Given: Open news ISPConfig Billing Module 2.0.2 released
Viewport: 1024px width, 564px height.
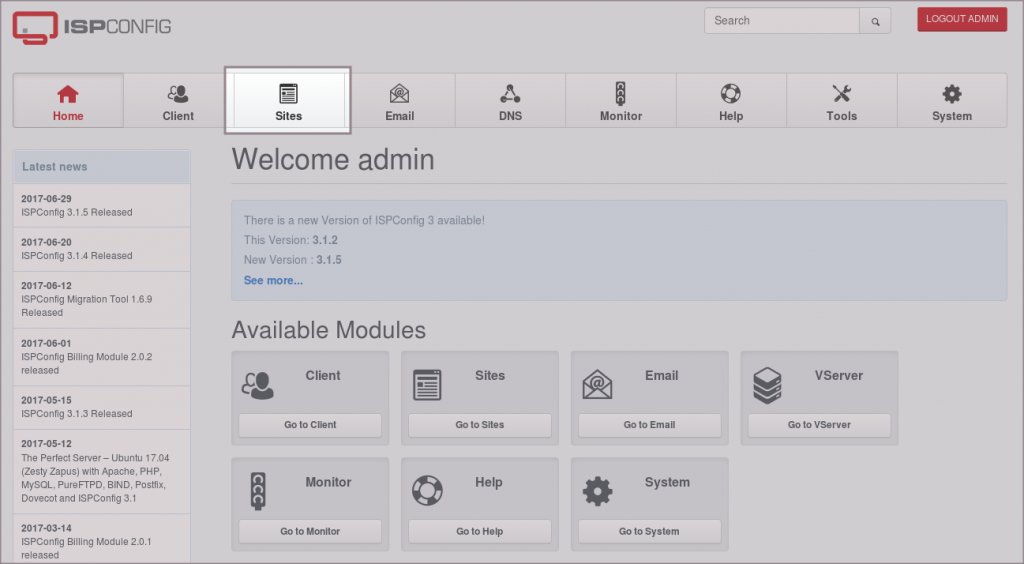Looking at the screenshot, I should point(86,364).
